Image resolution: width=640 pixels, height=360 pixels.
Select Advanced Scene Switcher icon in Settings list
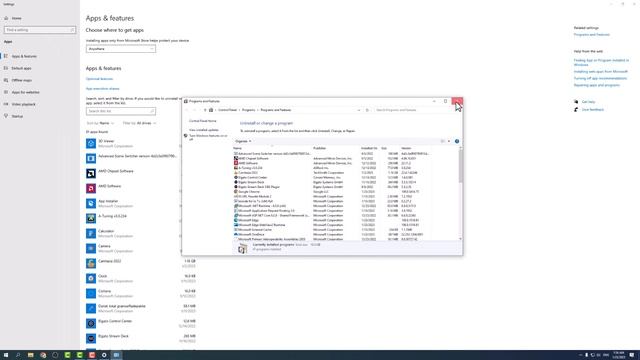tap(91, 158)
